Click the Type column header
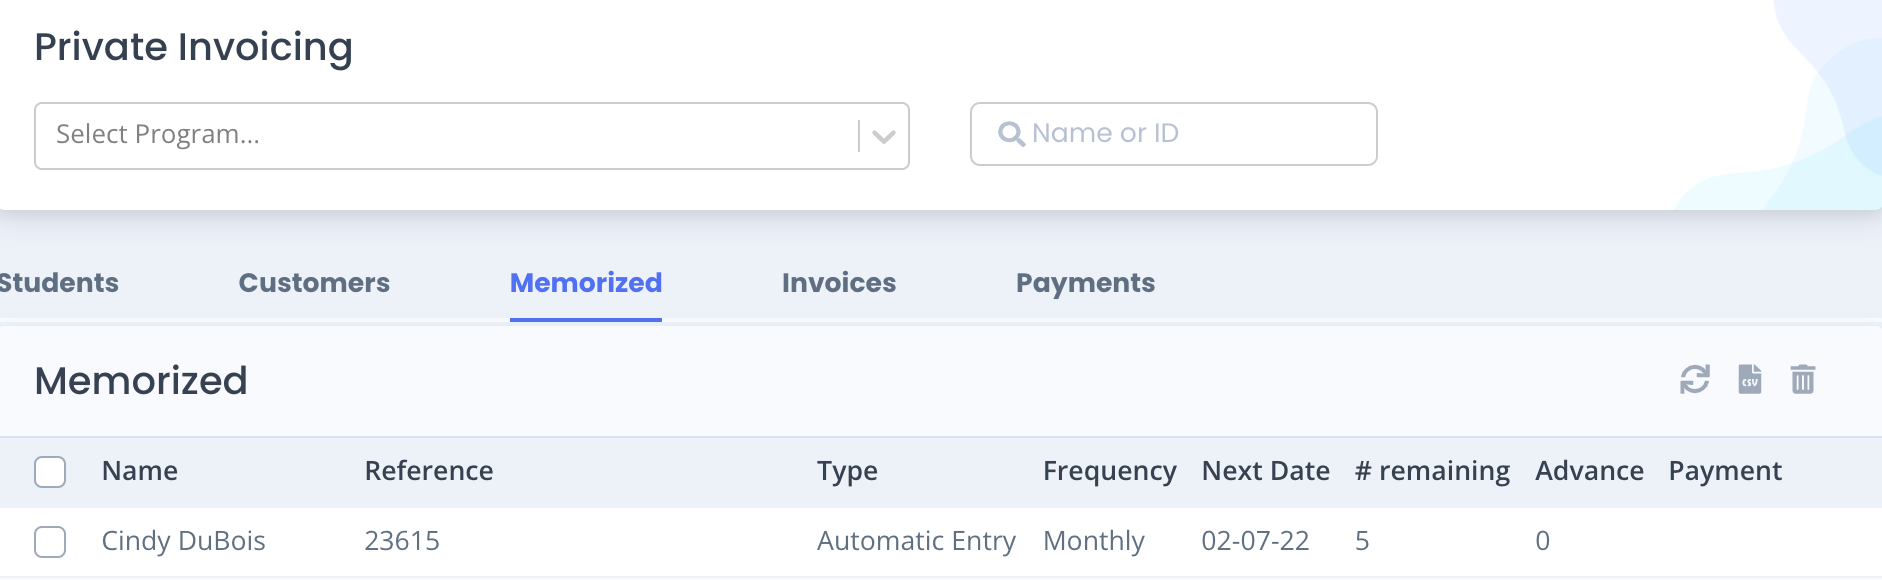The height and width of the screenshot is (580, 1882). tap(847, 471)
